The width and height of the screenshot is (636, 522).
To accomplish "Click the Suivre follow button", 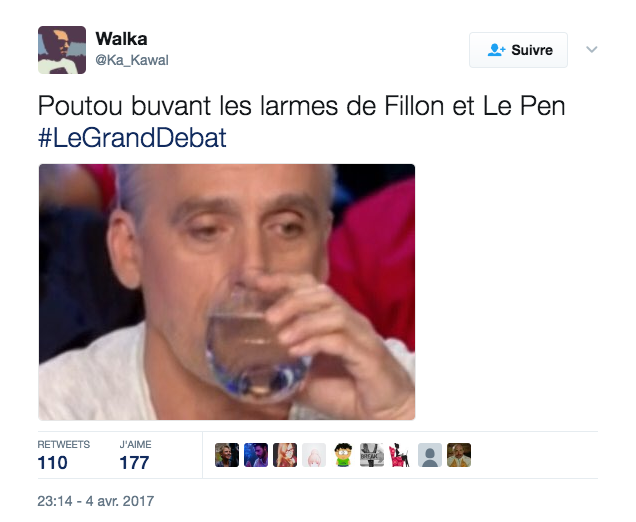I will [518, 50].
